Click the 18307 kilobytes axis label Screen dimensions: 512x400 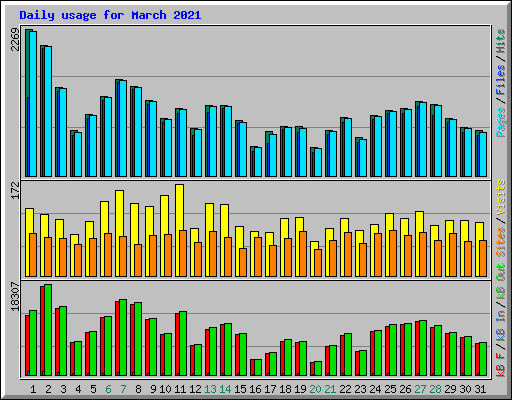point(15,296)
